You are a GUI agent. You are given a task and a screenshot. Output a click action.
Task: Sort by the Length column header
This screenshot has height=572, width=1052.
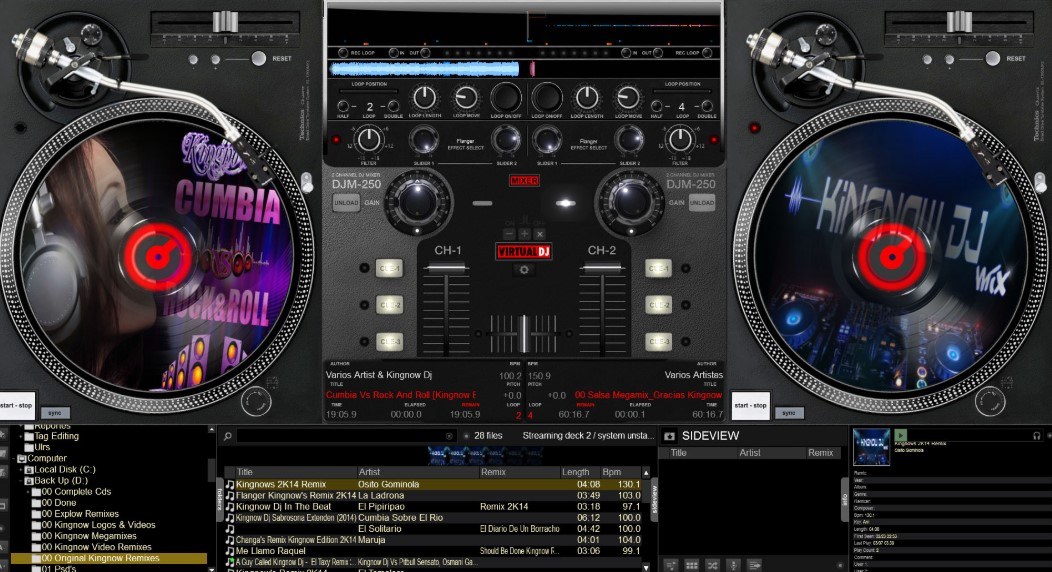[580, 472]
